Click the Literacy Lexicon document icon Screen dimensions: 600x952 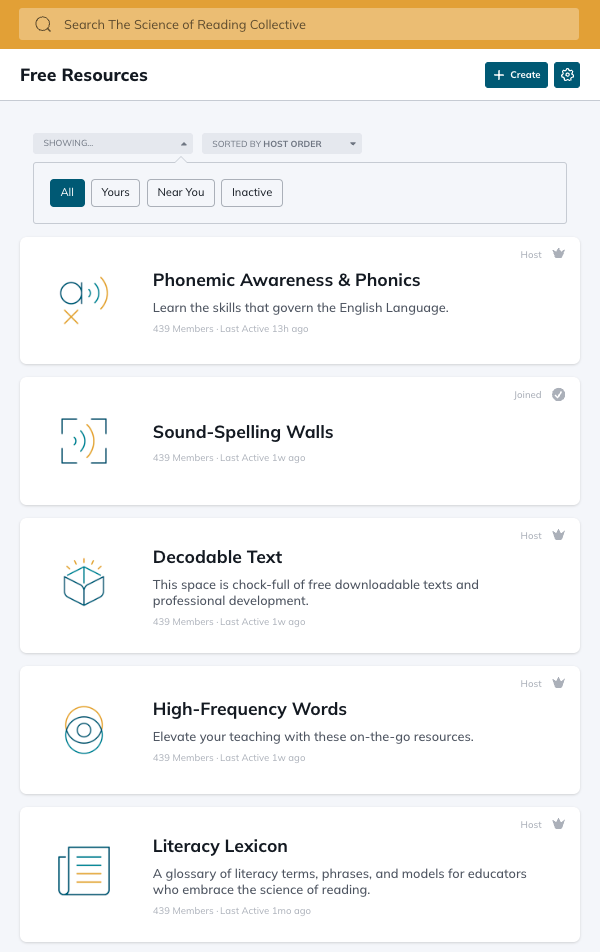(x=84, y=871)
